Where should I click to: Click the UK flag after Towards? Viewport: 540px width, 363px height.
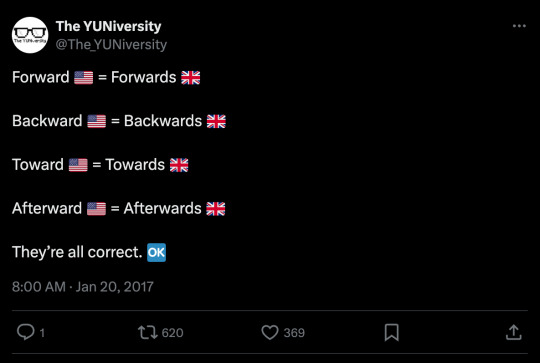click(179, 165)
